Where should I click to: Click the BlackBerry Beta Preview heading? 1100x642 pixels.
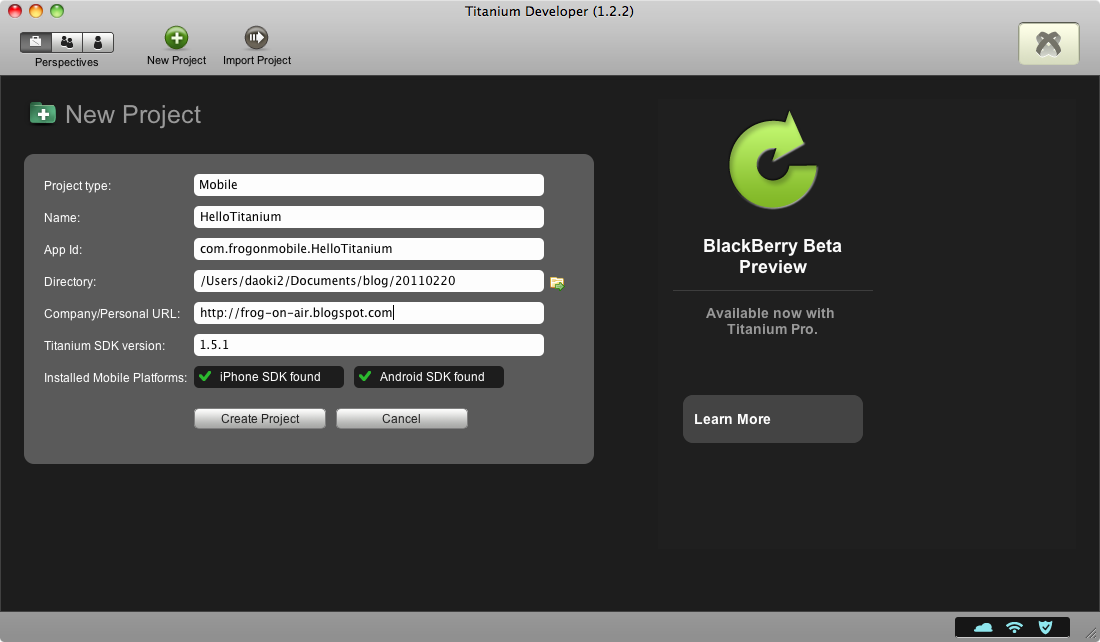(772, 256)
